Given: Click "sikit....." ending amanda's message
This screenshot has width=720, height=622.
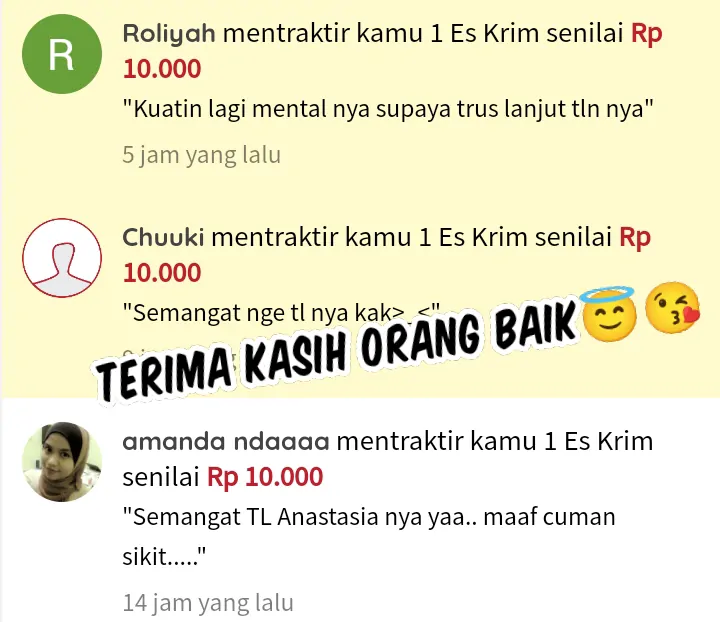Looking at the screenshot, I should 164,557.
